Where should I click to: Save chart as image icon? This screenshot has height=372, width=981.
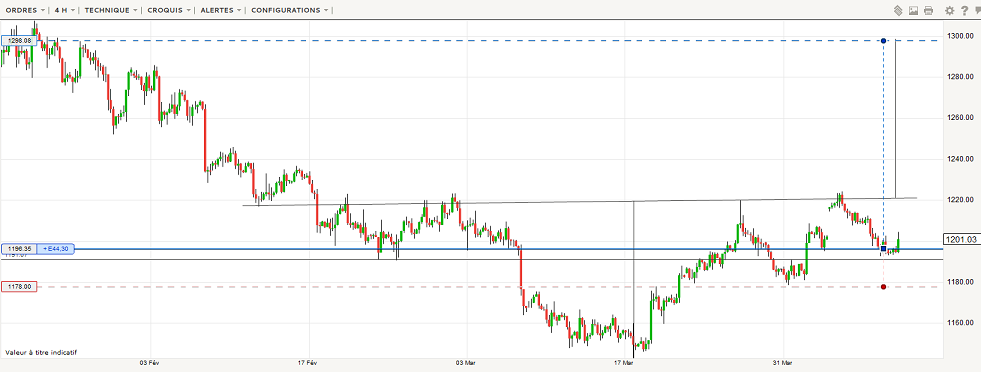tap(913, 11)
